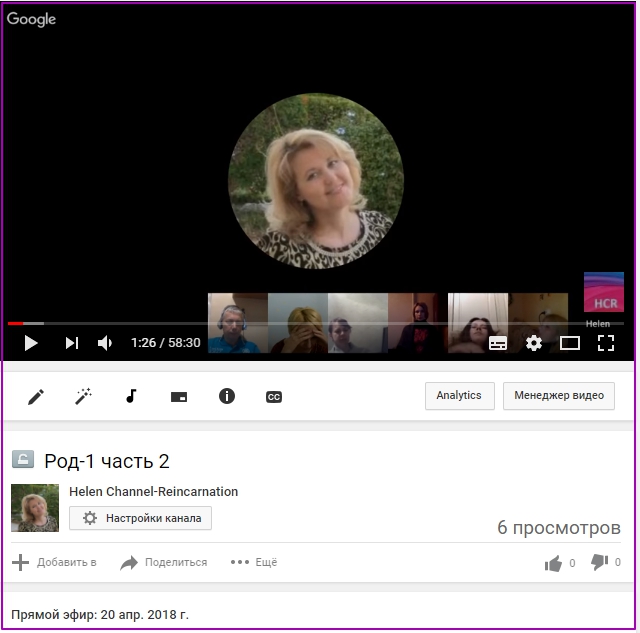Click the thumbs up like icon

[x=553, y=563]
